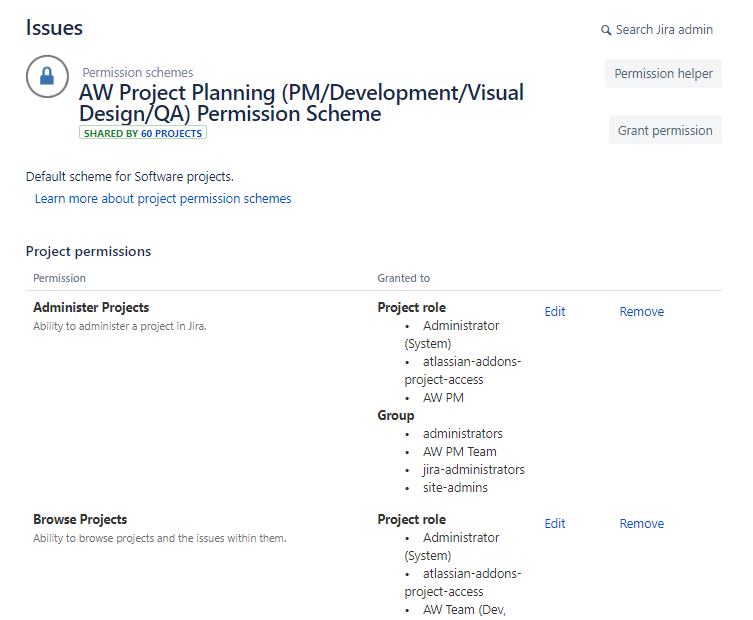The height and width of the screenshot is (620, 753).
Task: Click AW PM role under Administer Projects
Action: (443, 398)
